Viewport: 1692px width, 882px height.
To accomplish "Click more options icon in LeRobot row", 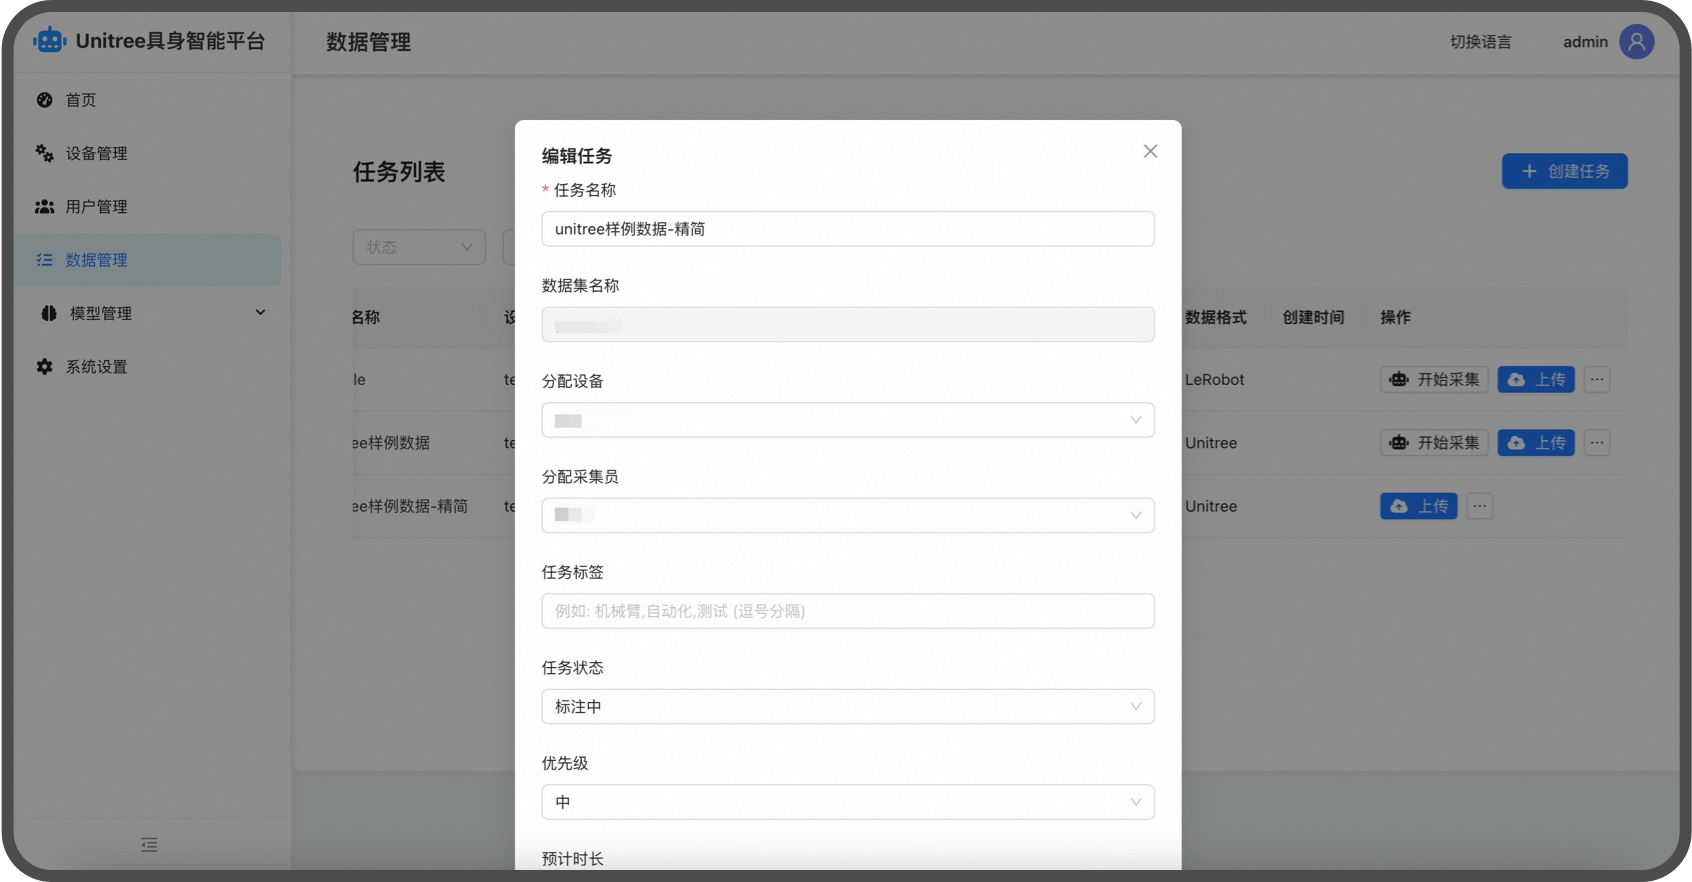I will 1596,380.
